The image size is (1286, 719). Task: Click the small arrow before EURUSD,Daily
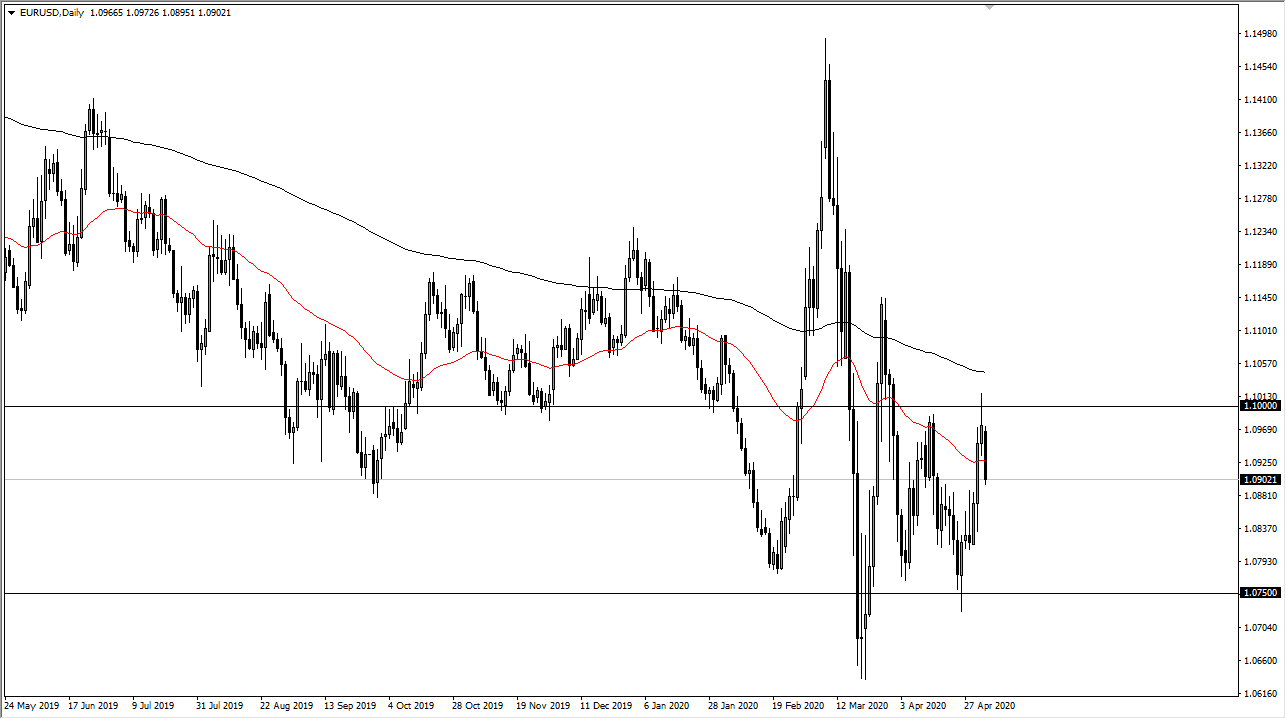[11, 13]
